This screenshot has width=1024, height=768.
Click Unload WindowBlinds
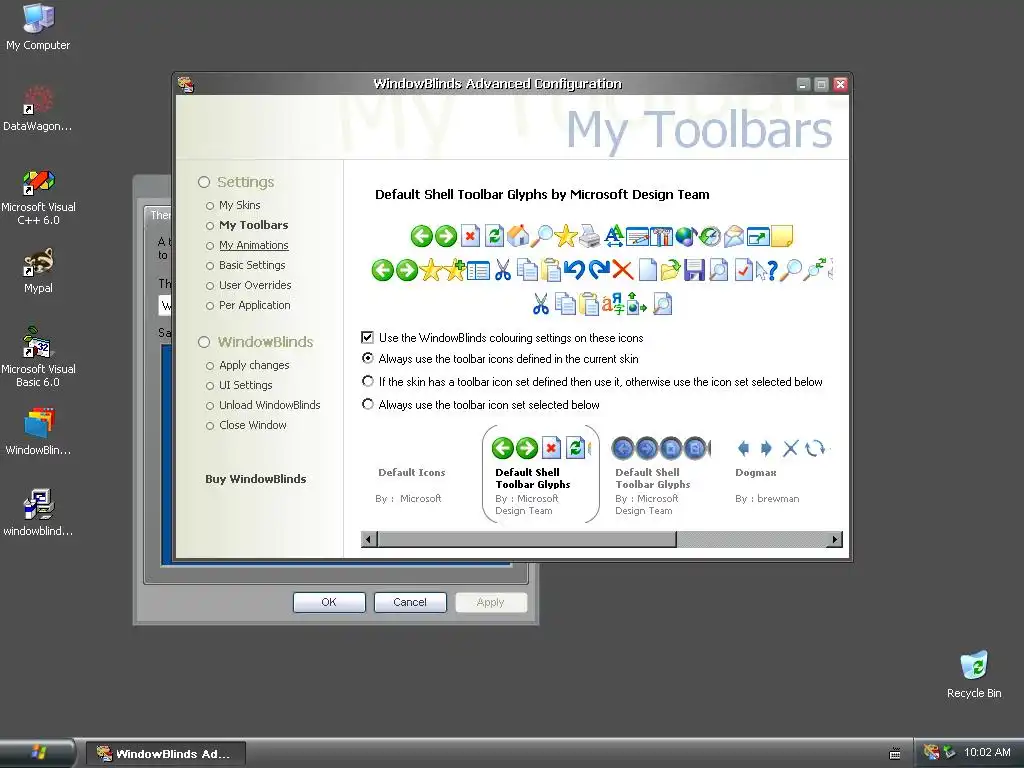pyautogui.click(x=270, y=405)
